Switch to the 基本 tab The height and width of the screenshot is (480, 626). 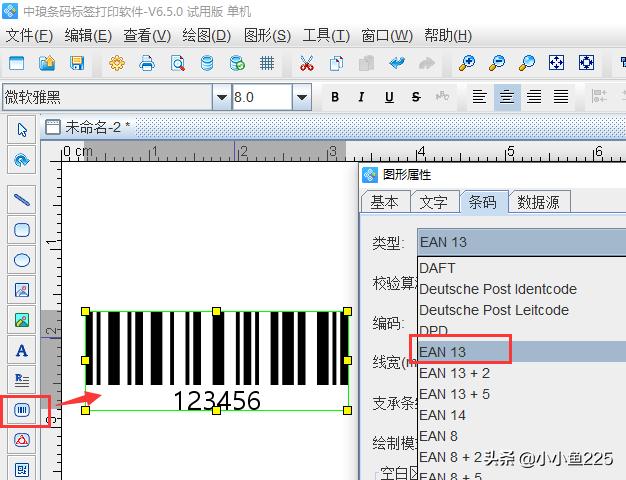[x=385, y=202]
